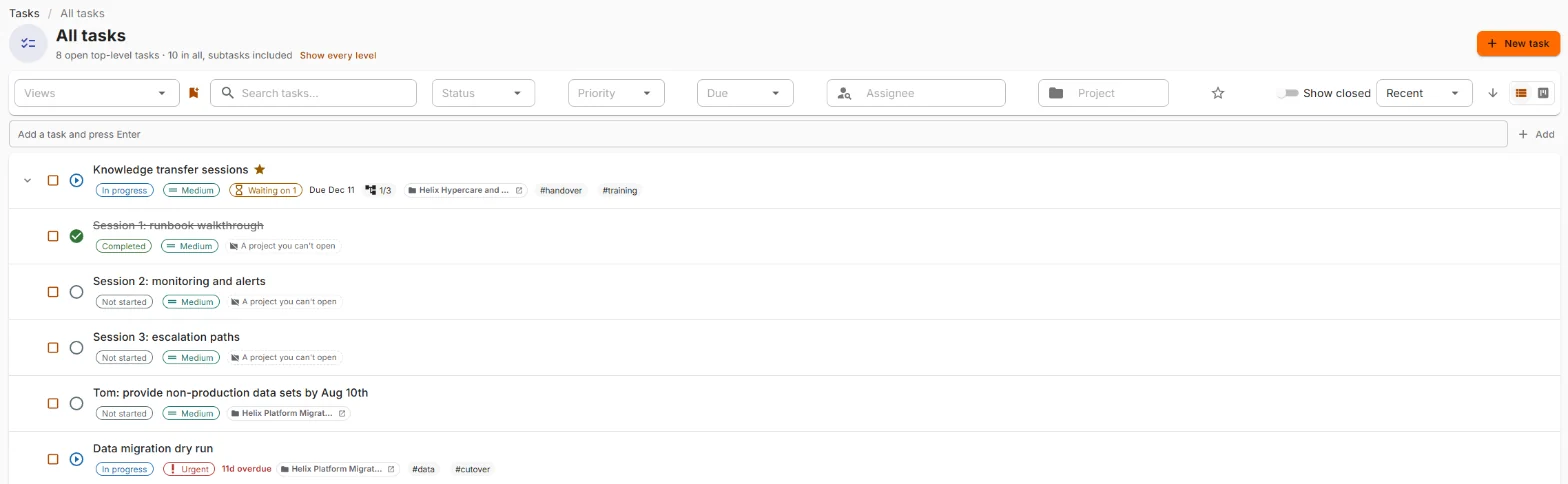Select checkbox for Knowledge transfer sessions
The width and height of the screenshot is (1568, 484).
click(x=53, y=180)
